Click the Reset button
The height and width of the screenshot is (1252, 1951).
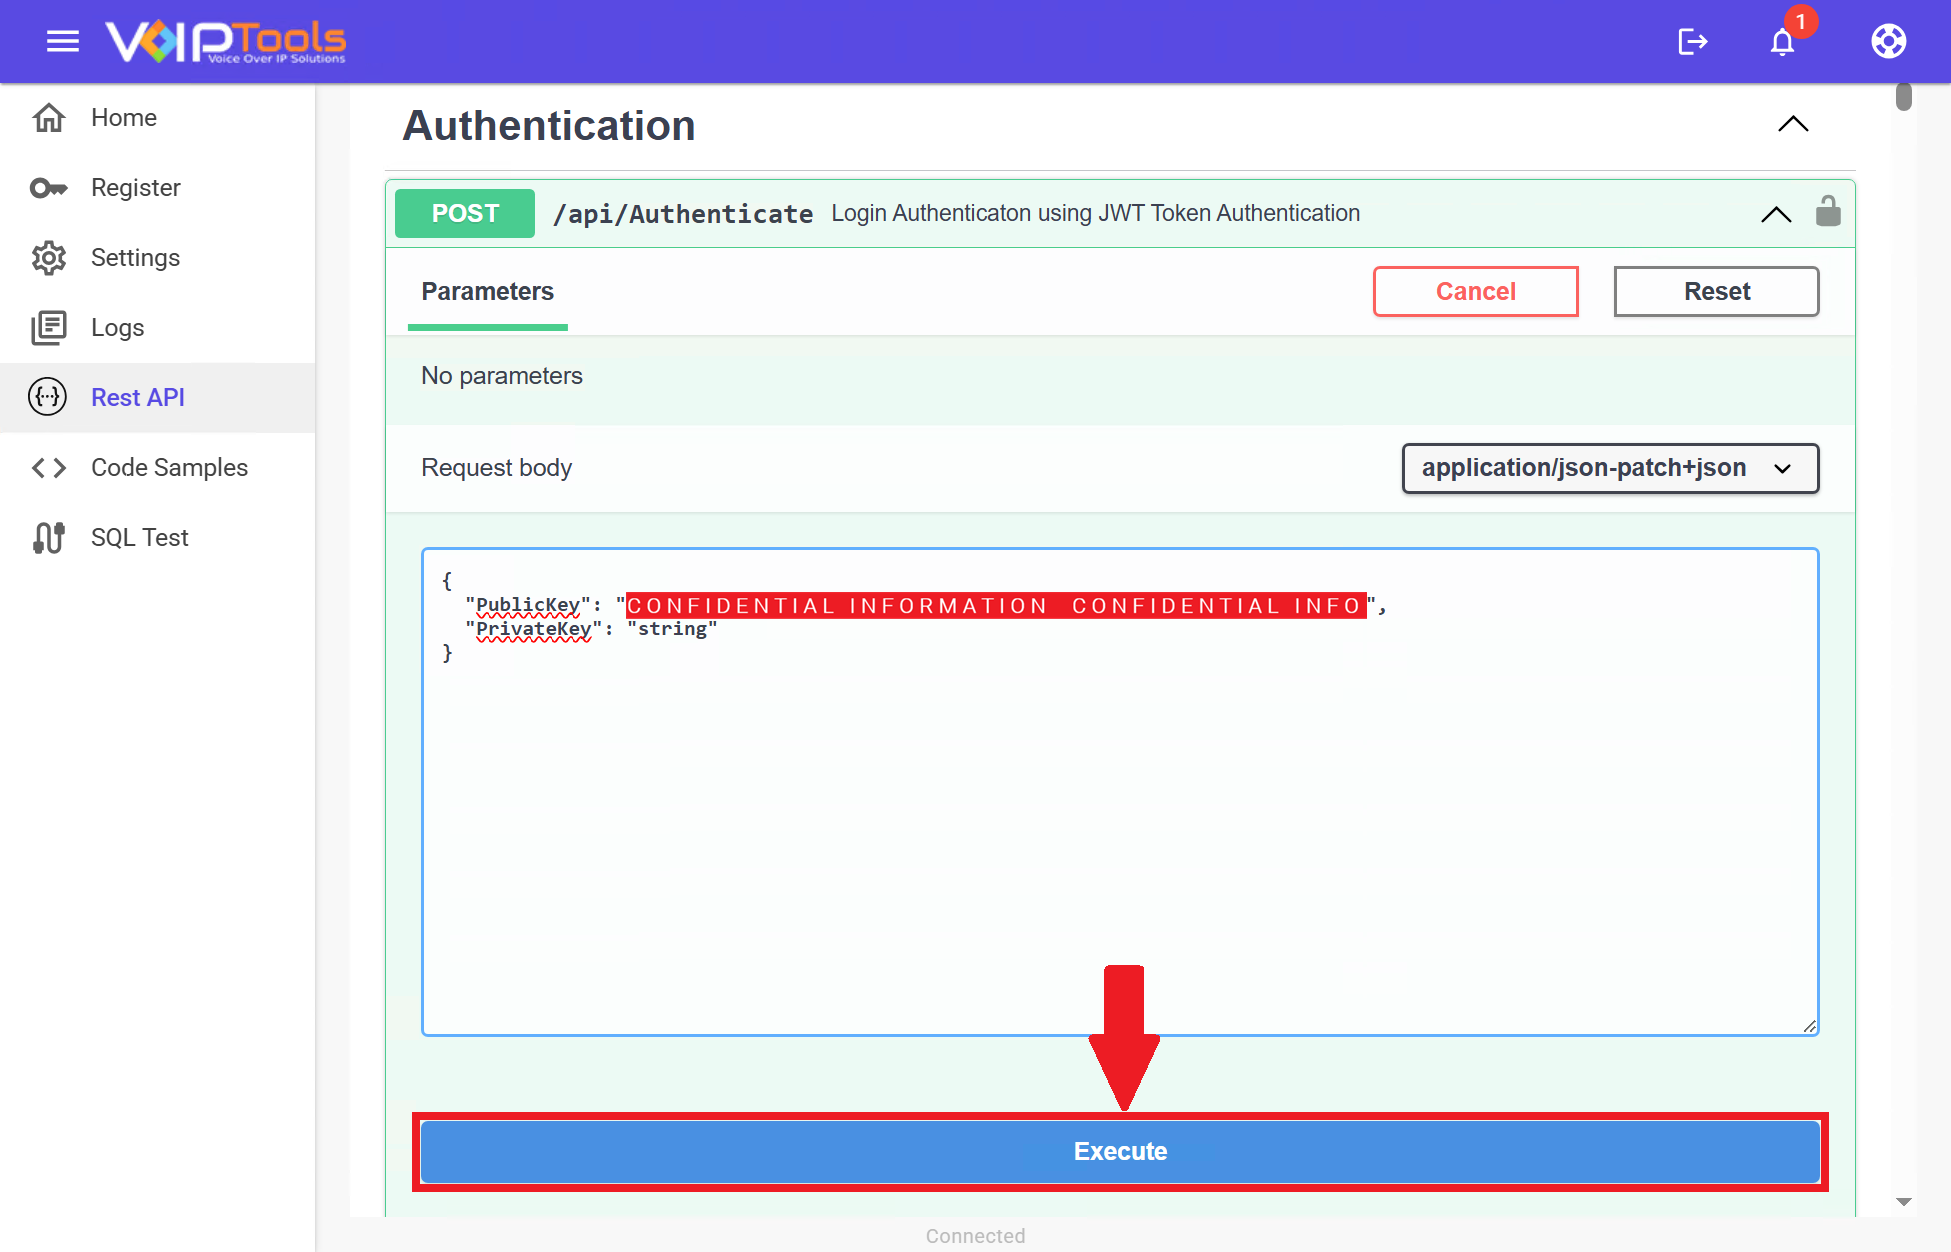tap(1716, 292)
